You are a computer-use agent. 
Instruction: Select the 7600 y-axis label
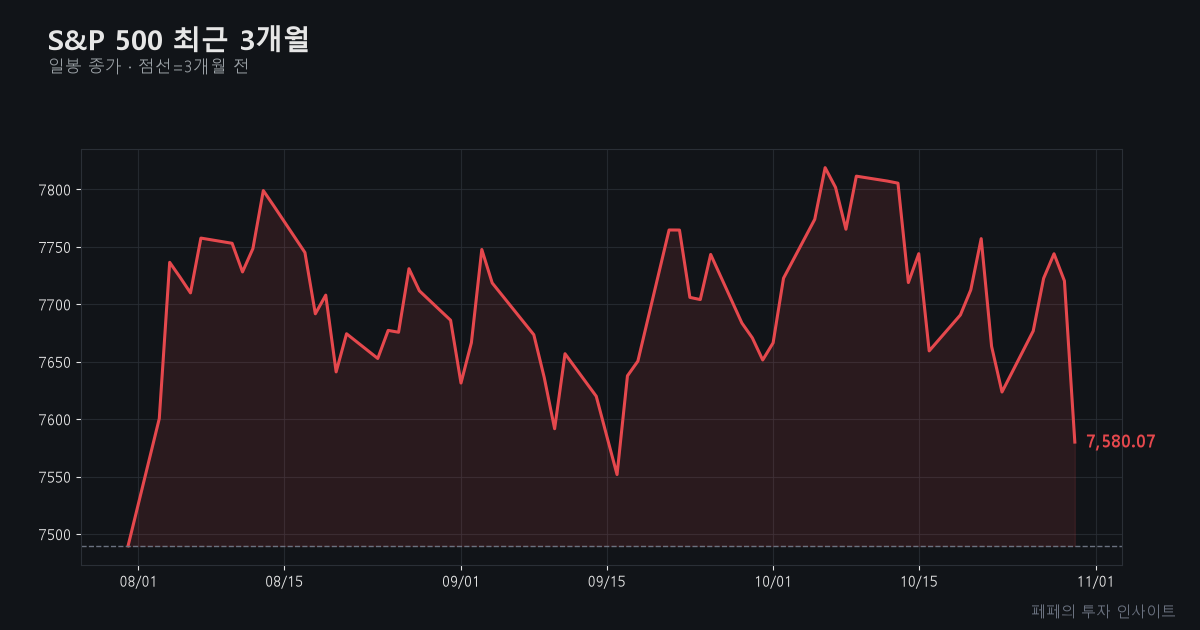(x=54, y=420)
